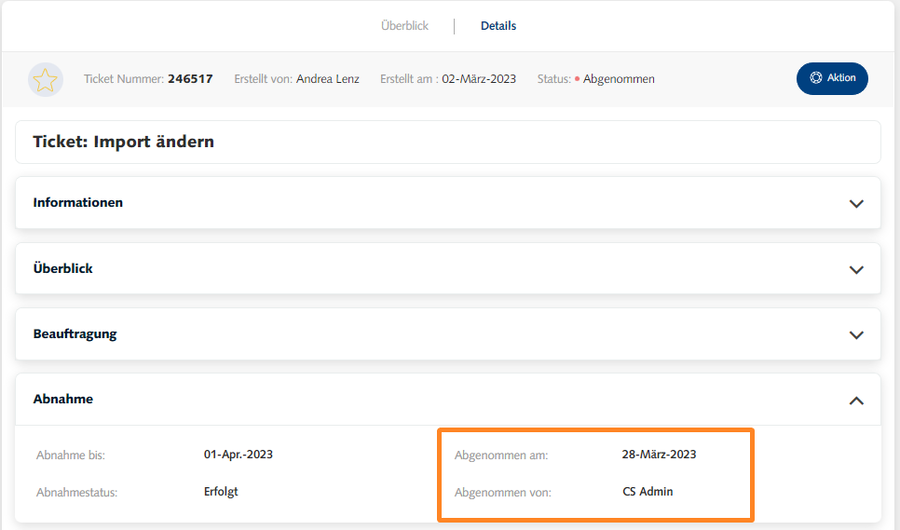Open the Aktion button menu
Viewport: 900px width, 530px height.
(832, 78)
